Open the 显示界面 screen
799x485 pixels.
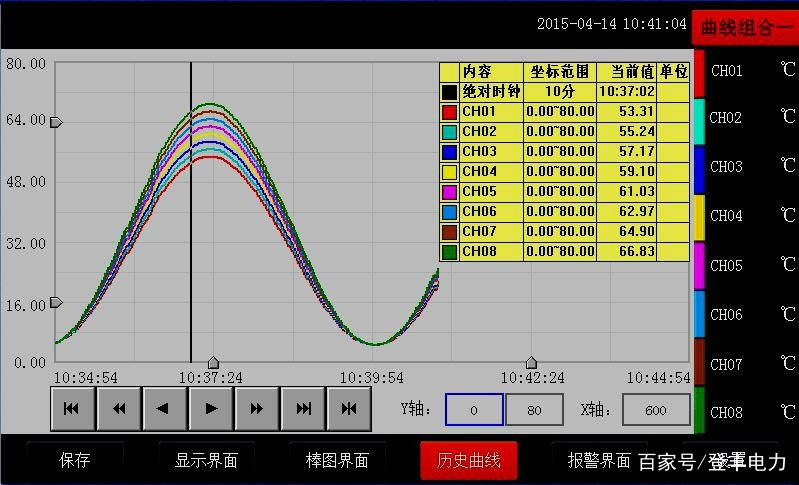[206, 460]
